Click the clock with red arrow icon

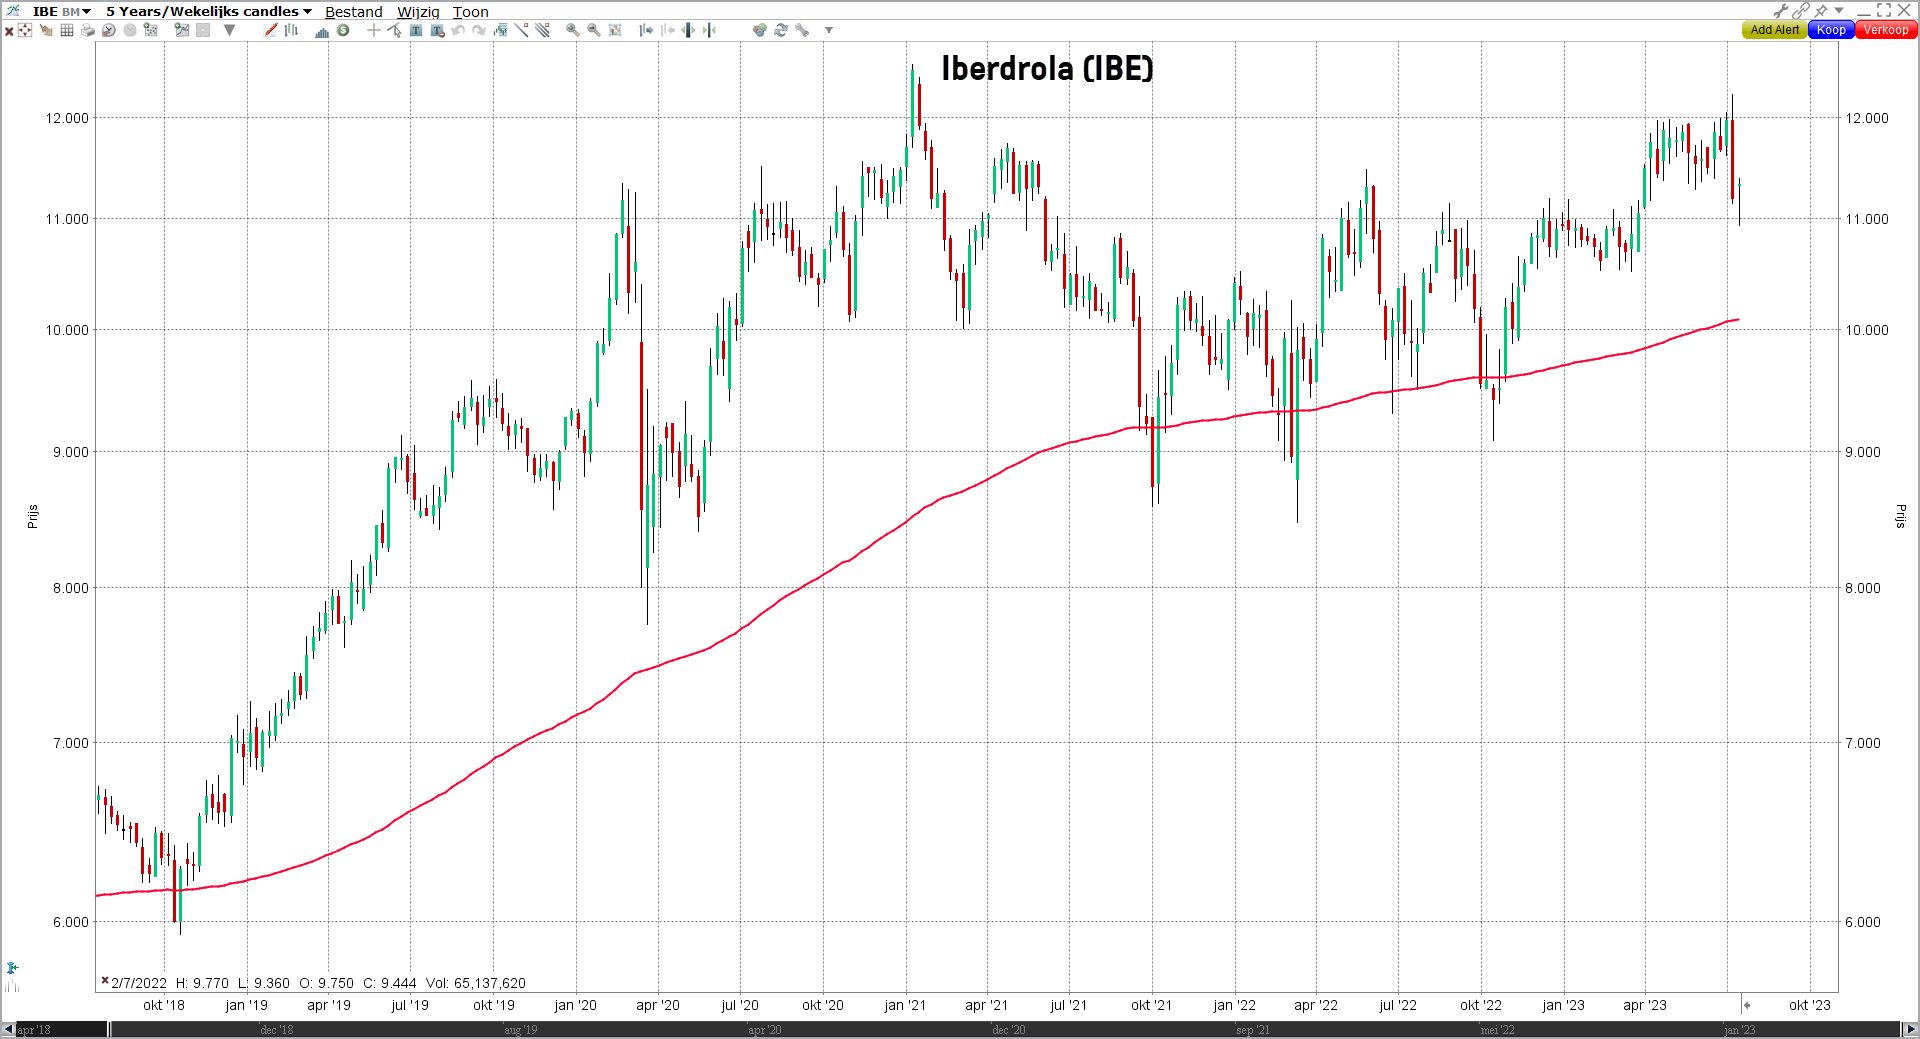[x=109, y=30]
